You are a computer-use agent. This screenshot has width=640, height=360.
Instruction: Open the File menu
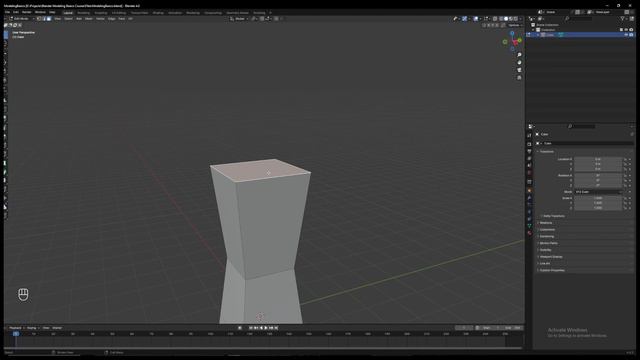(7, 12)
